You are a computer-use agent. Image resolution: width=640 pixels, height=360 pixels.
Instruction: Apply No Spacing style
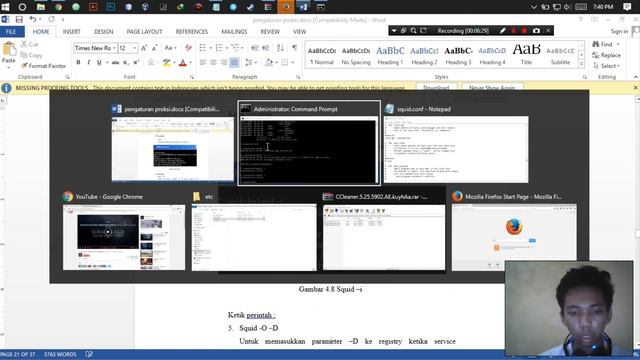tap(356, 55)
